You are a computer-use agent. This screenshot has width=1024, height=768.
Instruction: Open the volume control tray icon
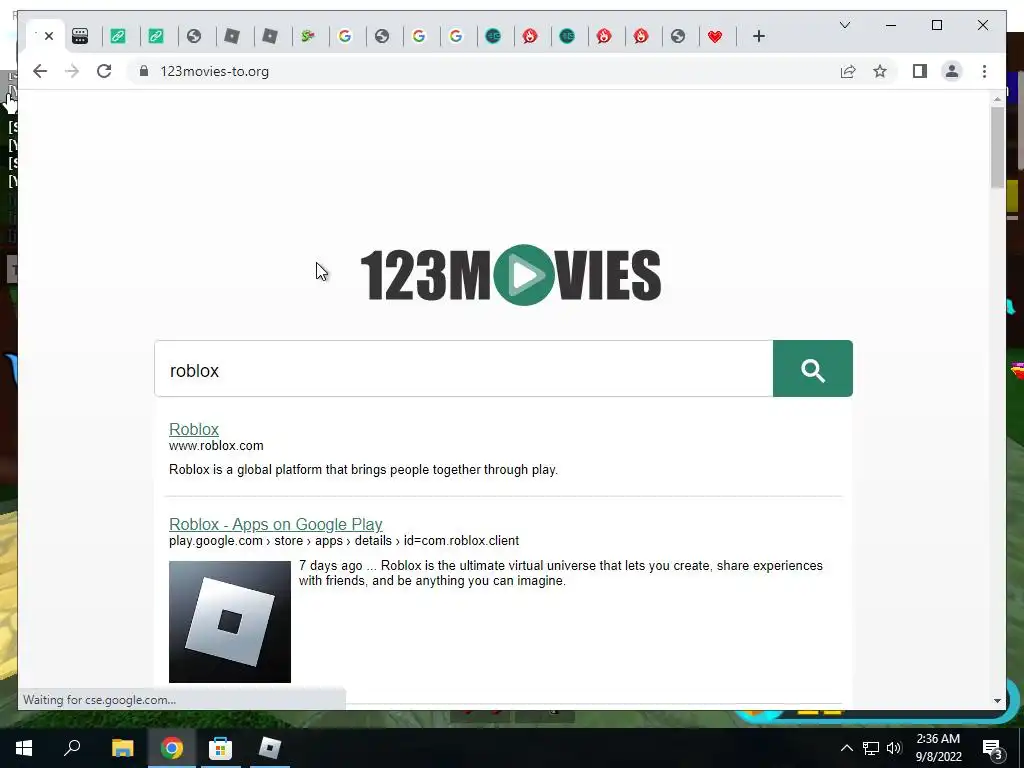pyautogui.click(x=894, y=748)
